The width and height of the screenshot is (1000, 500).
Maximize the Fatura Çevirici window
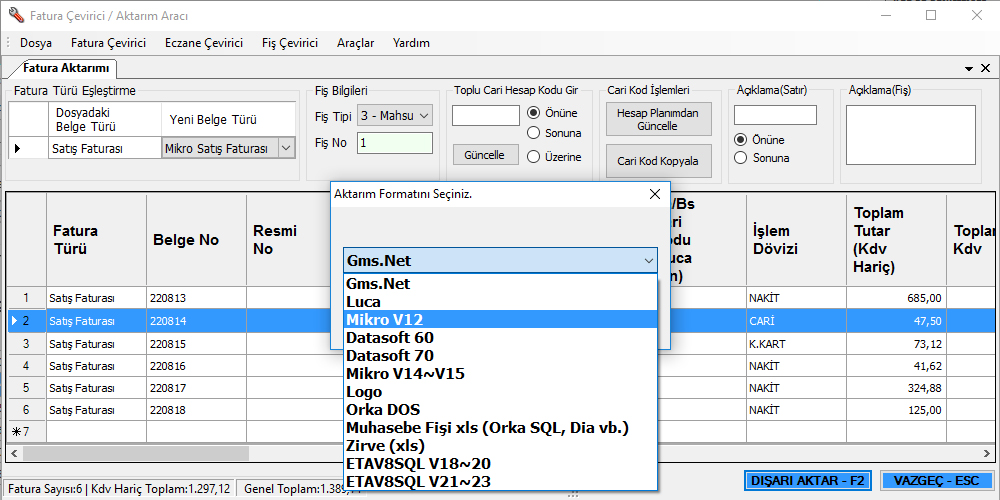(931, 15)
